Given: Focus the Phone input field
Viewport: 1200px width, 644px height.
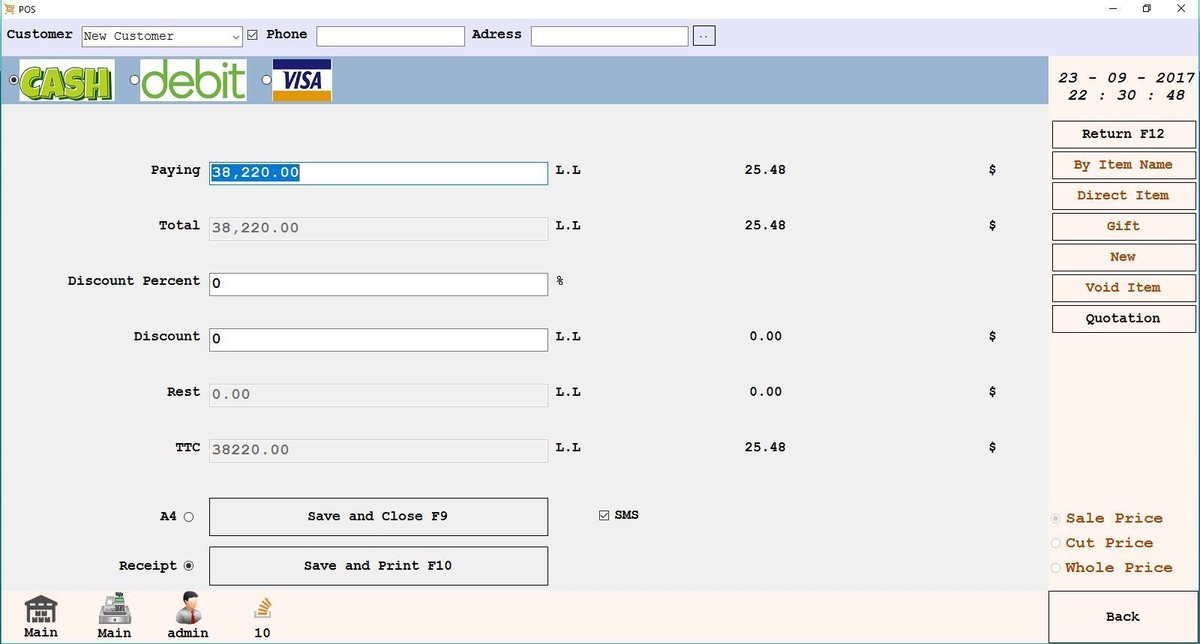Looking at the screenshot, I should pos(391,36).
